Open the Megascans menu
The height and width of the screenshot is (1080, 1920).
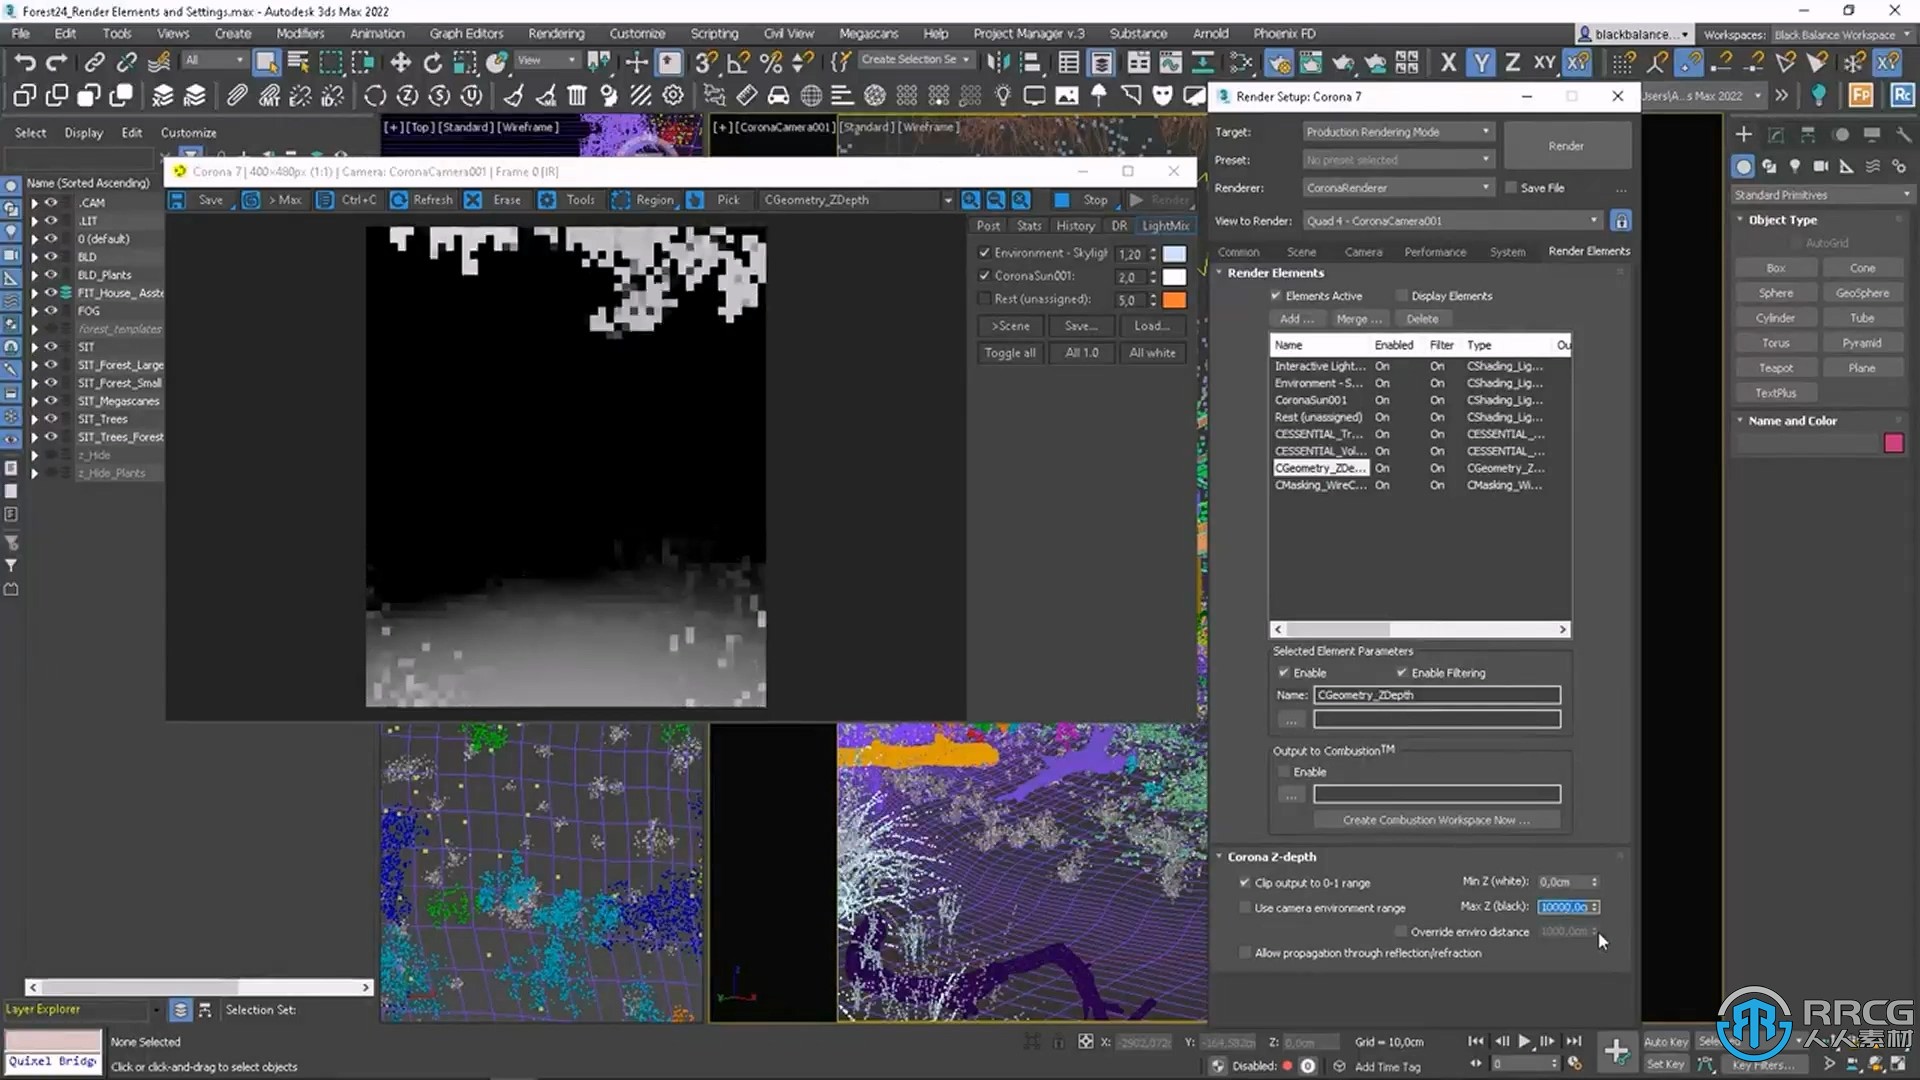868,33
